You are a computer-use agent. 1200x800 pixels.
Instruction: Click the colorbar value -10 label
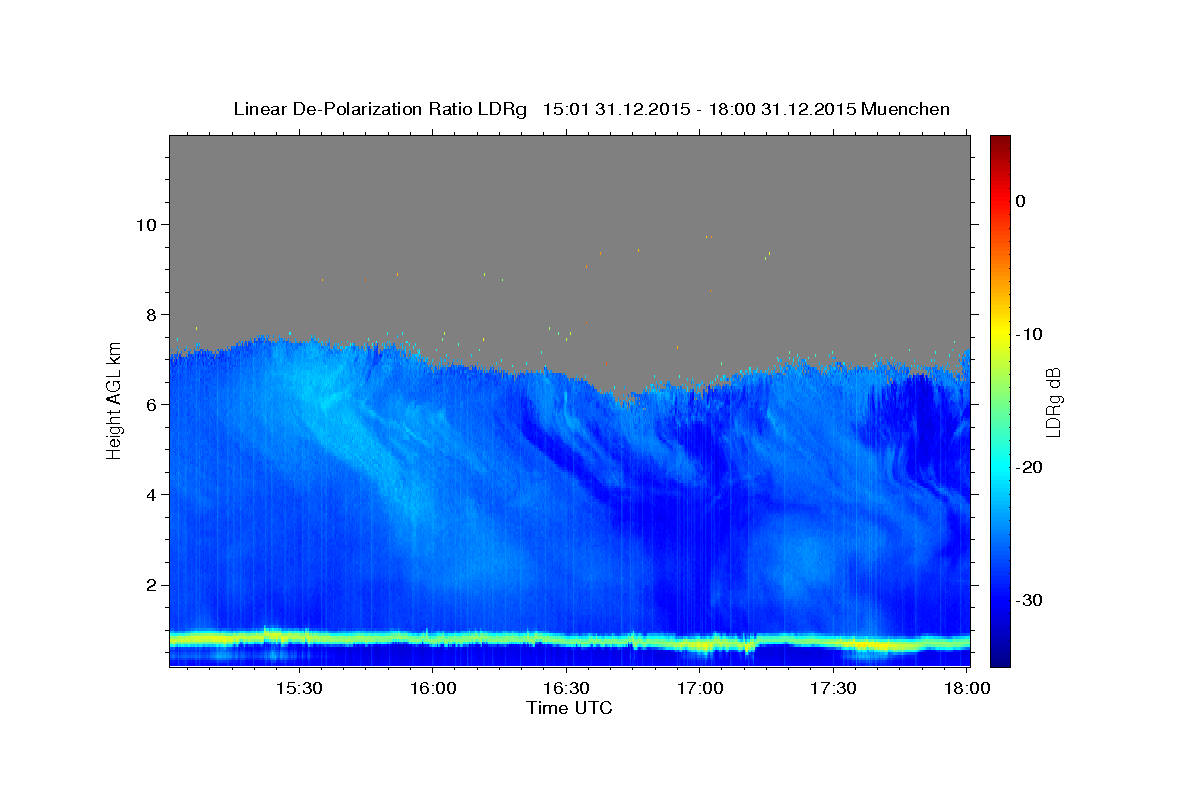click(x=1029, y=334)
